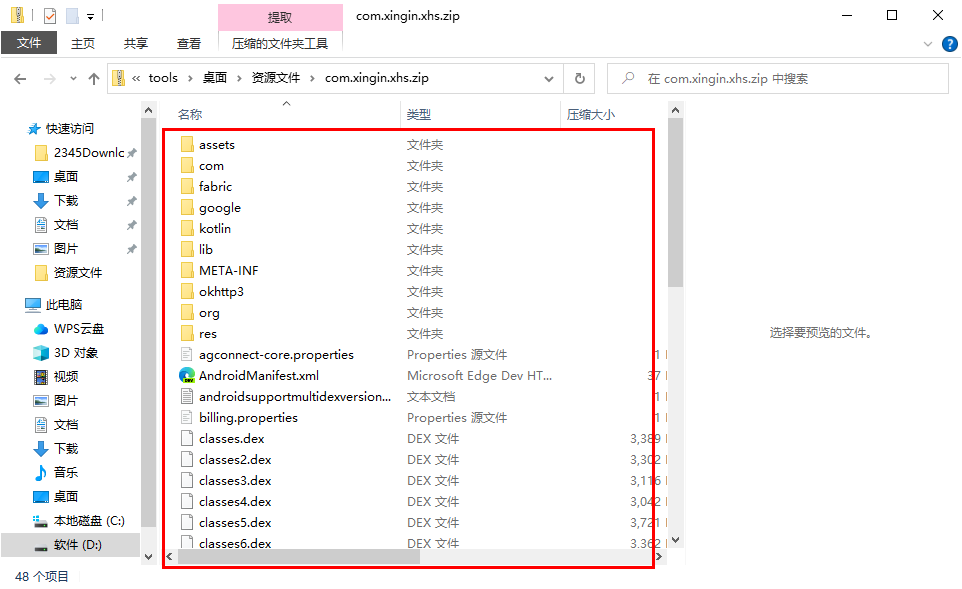The height and width of the screenshot is (589, 962).
Task: Unpin 文档 from Quick Access
Action: point(131,225)
